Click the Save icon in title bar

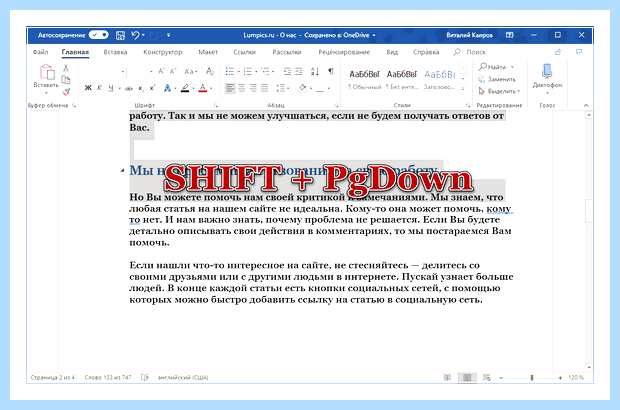[120, 35]
